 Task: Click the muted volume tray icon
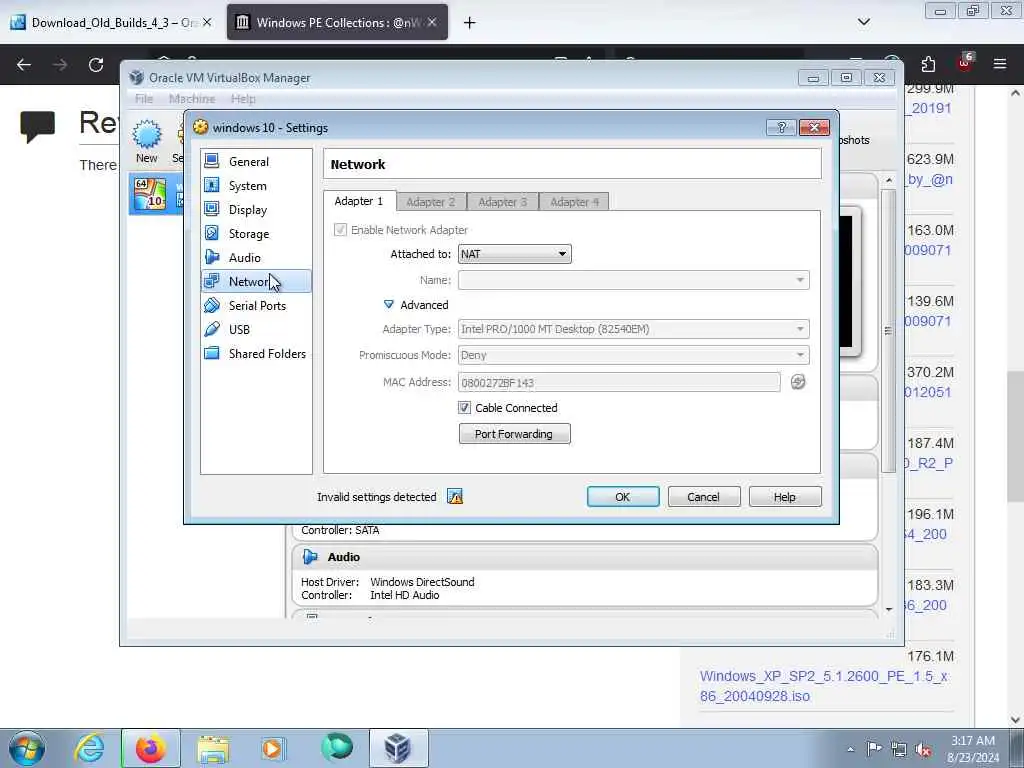pyautogui.click(x=923, y=749)
